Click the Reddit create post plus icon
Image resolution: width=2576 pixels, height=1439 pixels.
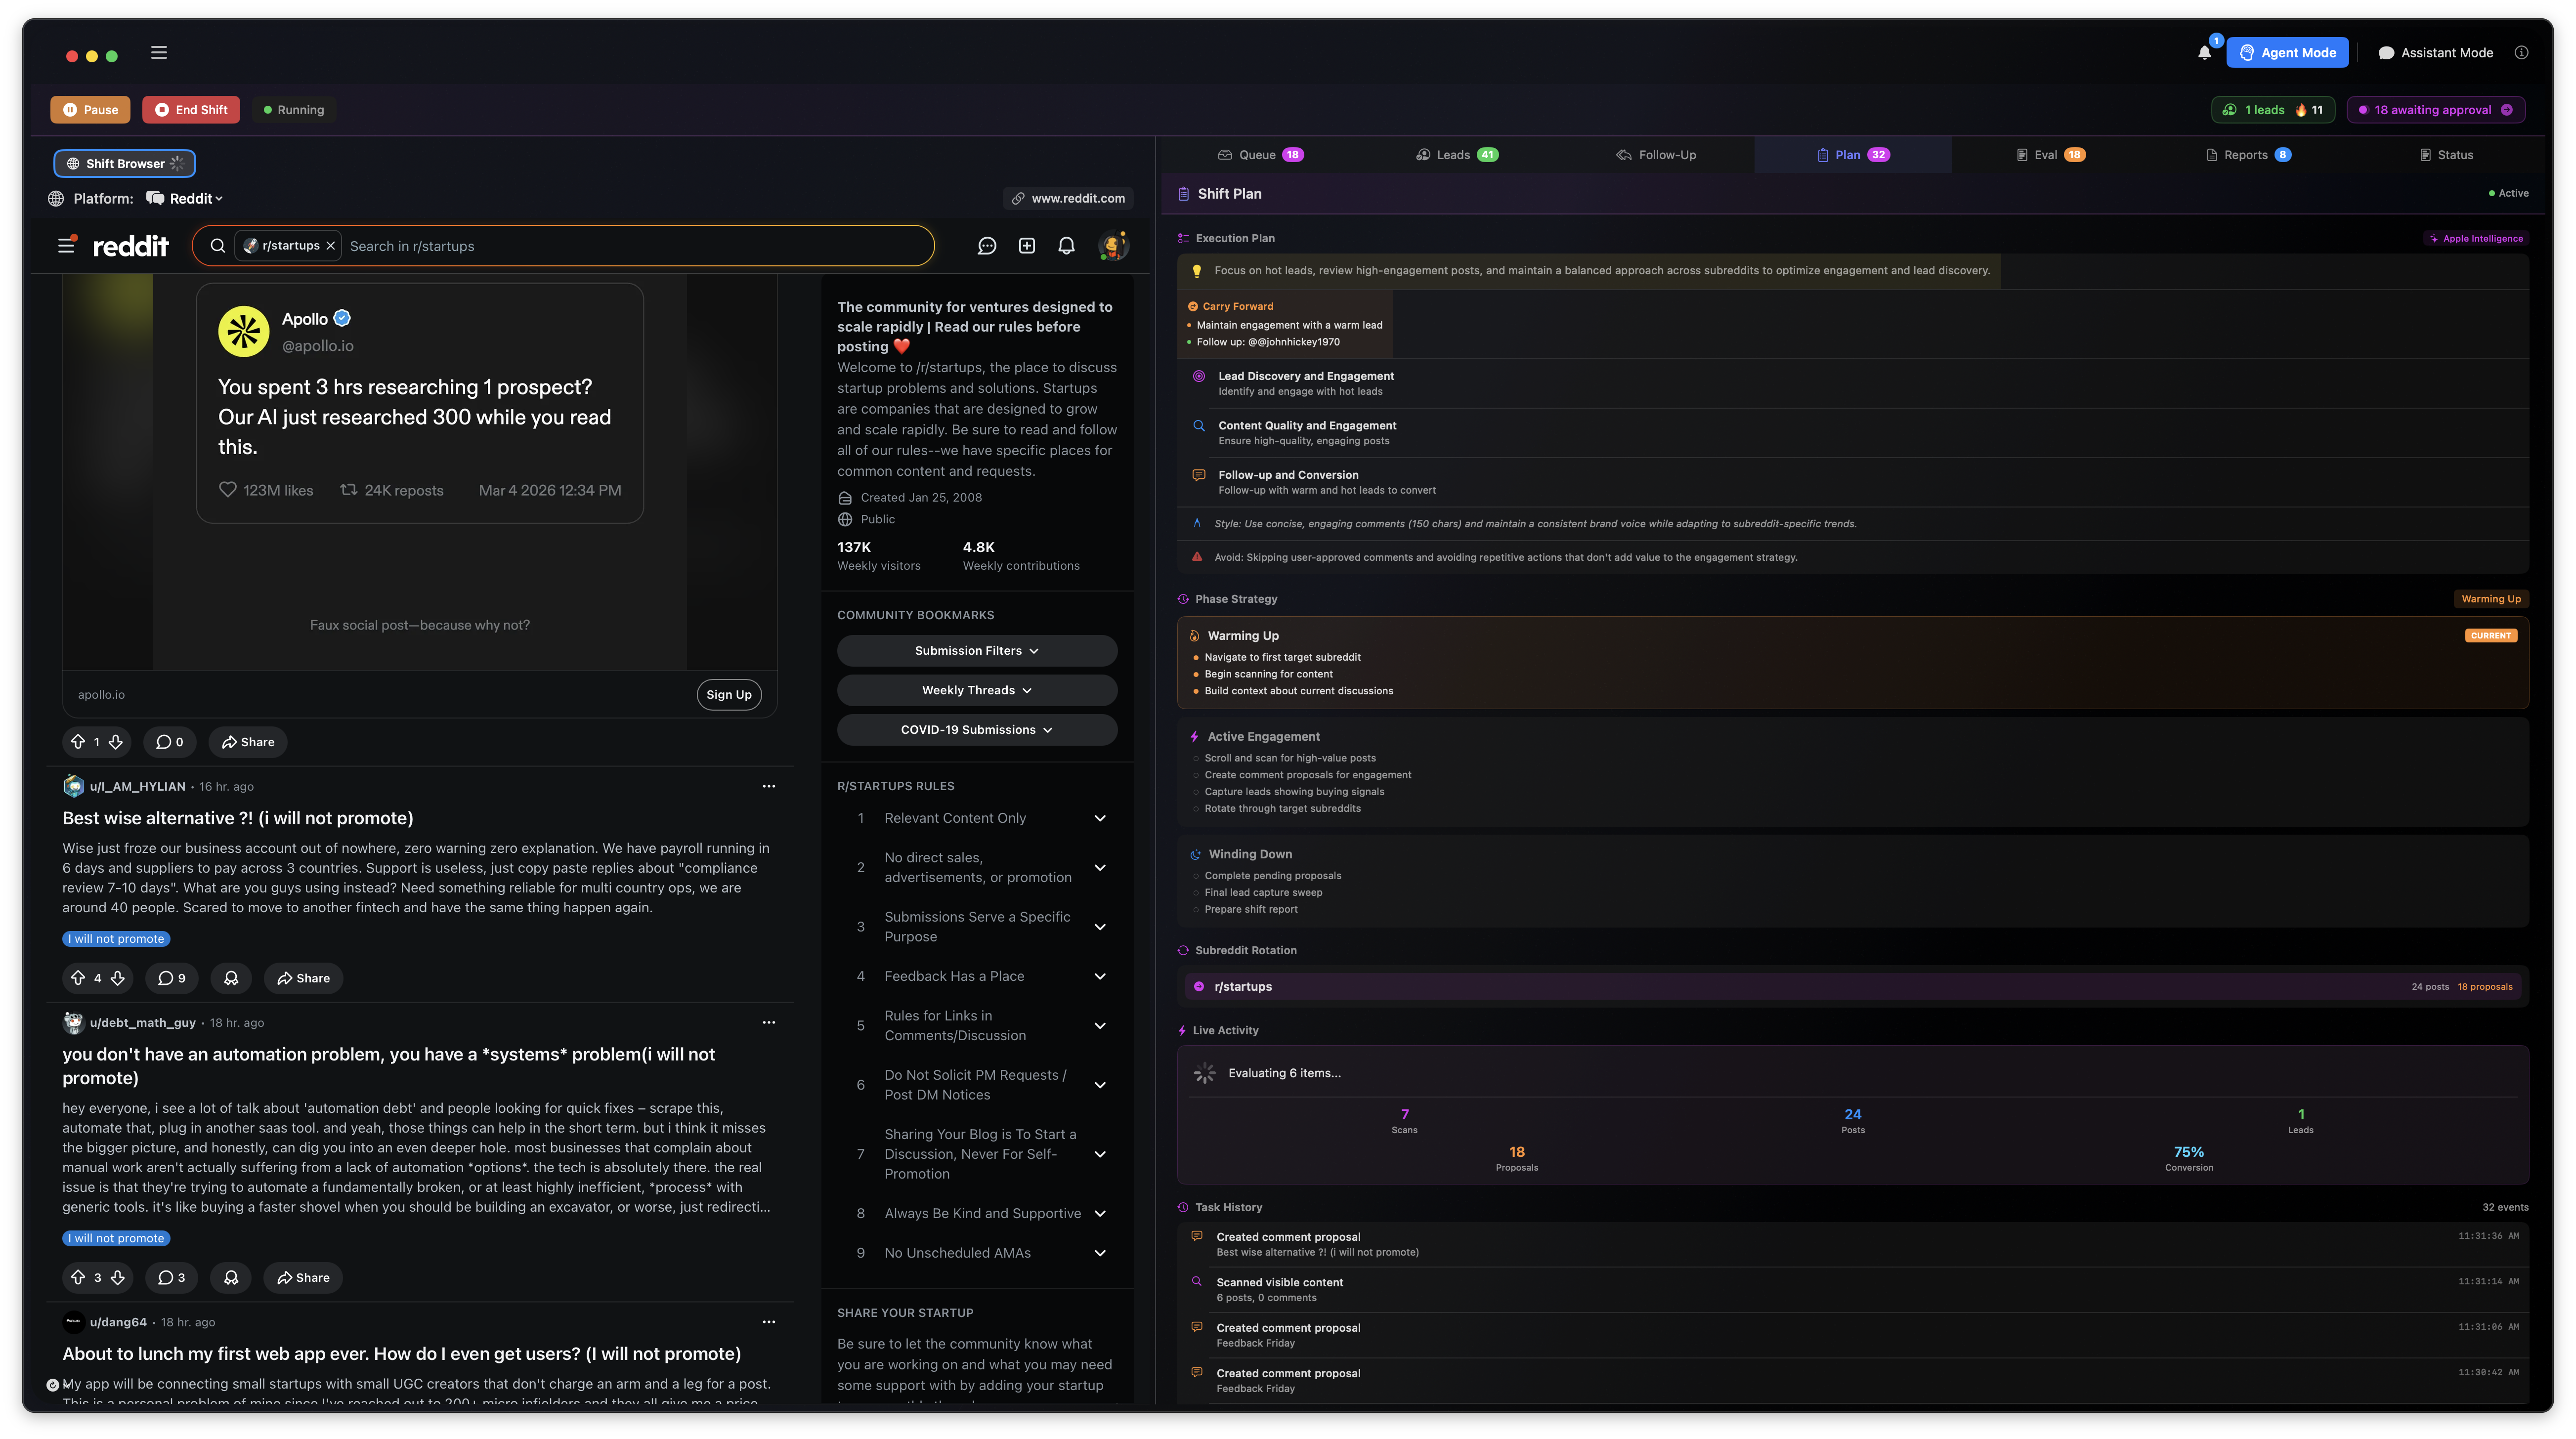[x=1027, y=246]
